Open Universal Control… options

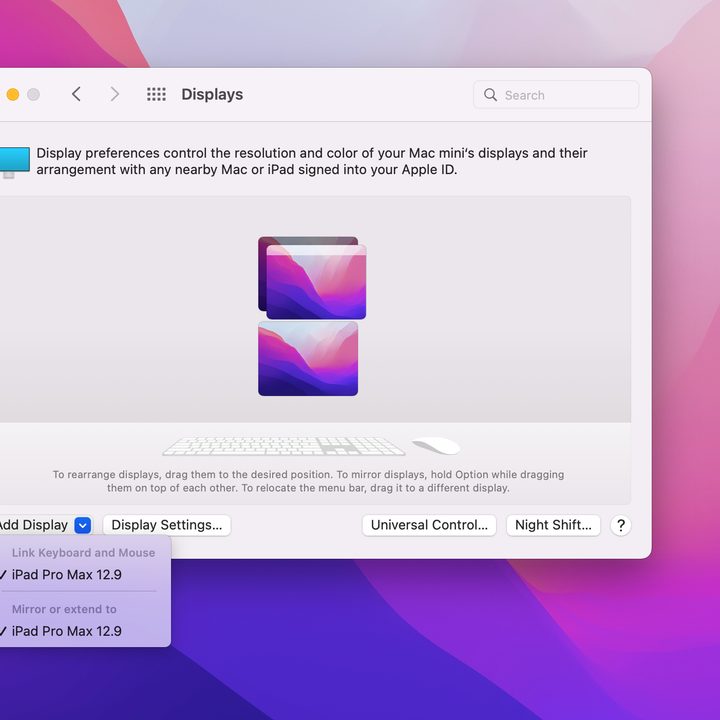point(429,525)
